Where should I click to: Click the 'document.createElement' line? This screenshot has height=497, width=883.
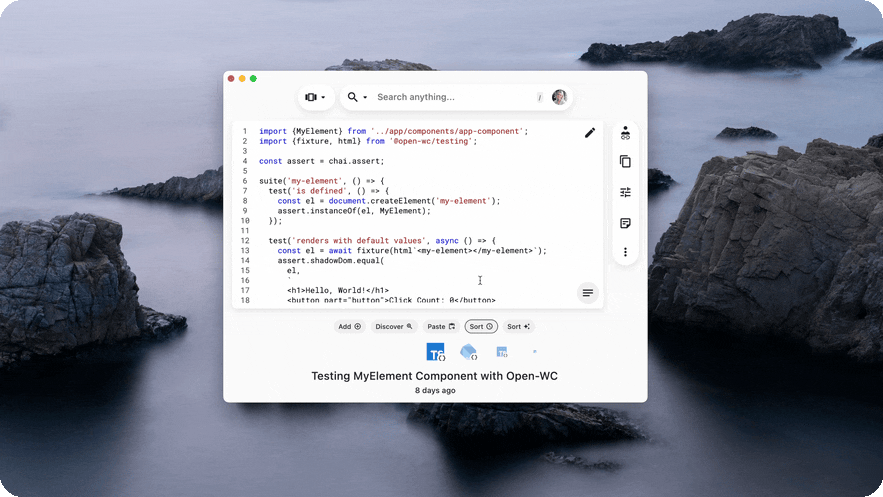[x=389, y=201]
